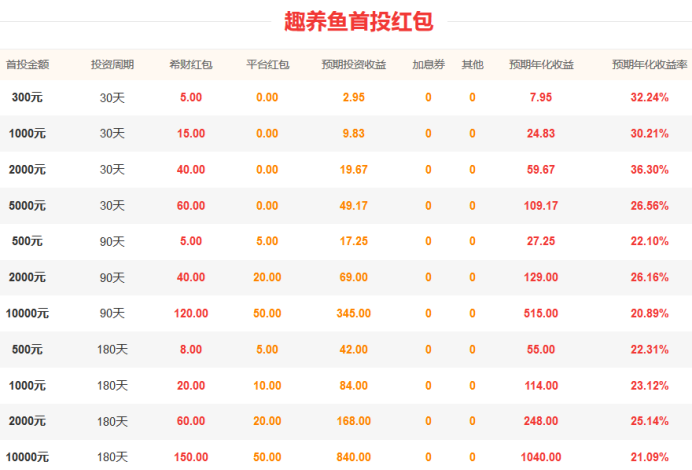Image resolution: width=692 pixels, height=470 pixels.
Task: Select the 27.25 annualized return cell
Action: click(541, 241)
